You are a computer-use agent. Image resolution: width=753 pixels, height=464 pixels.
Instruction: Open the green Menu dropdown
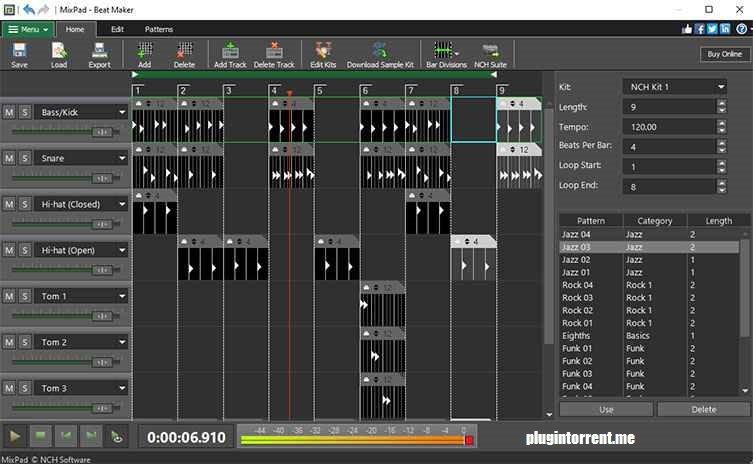coord(28,29)
